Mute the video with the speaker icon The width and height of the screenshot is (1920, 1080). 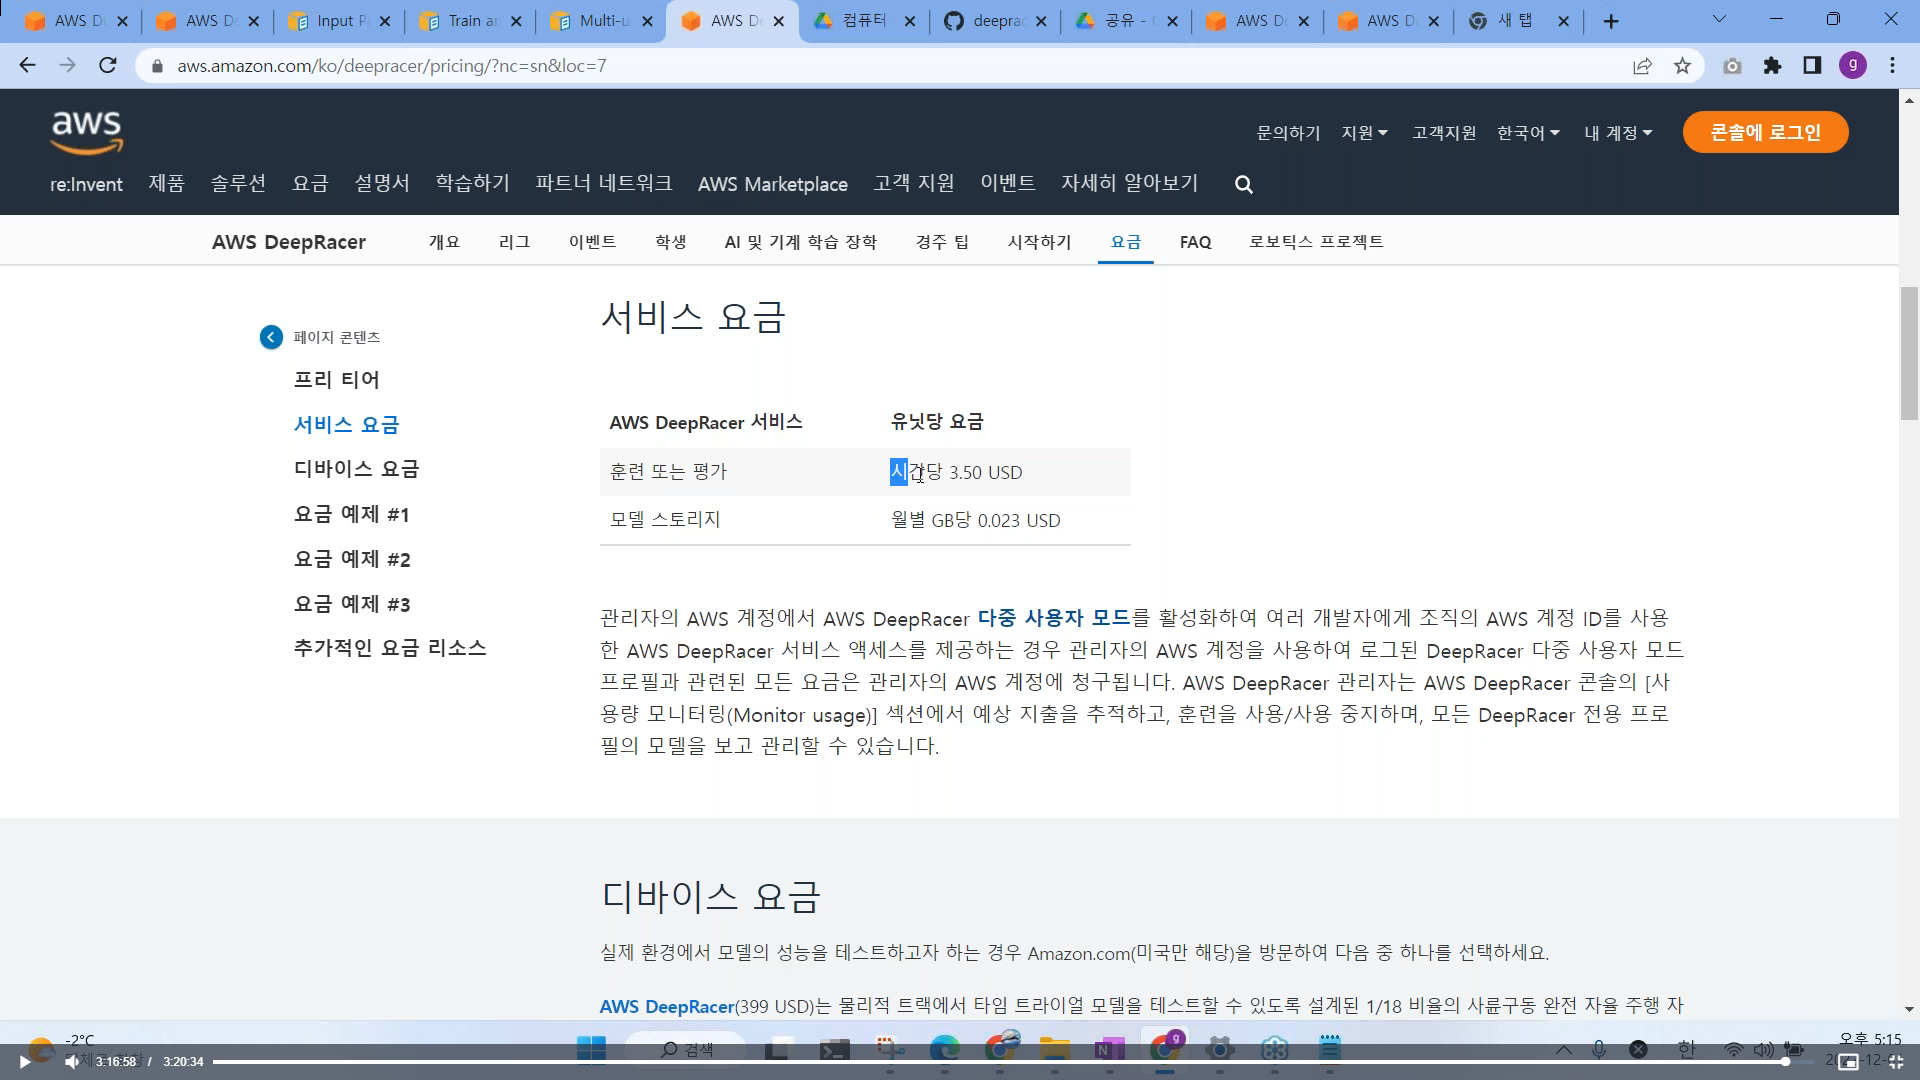point(72,1062)
